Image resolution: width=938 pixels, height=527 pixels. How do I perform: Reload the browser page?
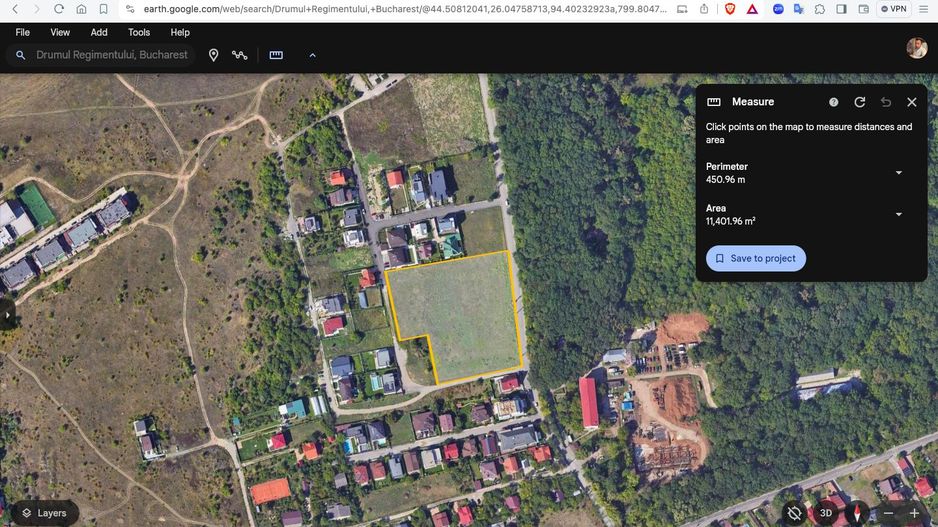click(x=59, y=9)
